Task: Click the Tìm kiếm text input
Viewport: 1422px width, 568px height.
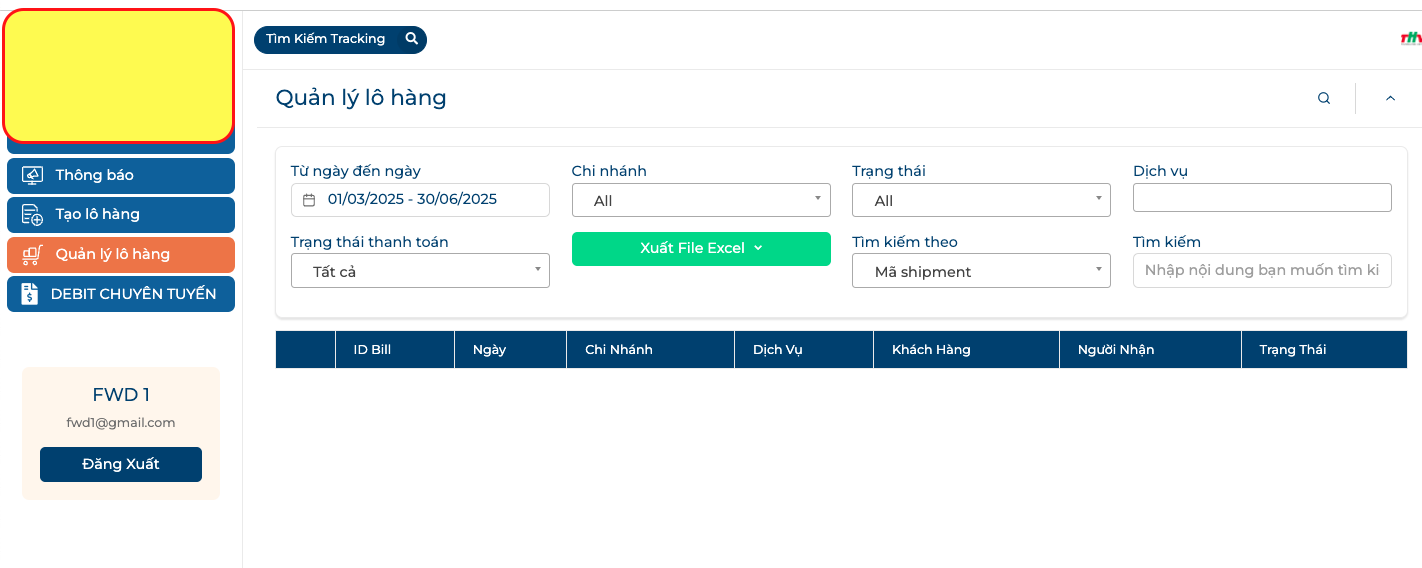Action: [1262, 270]
